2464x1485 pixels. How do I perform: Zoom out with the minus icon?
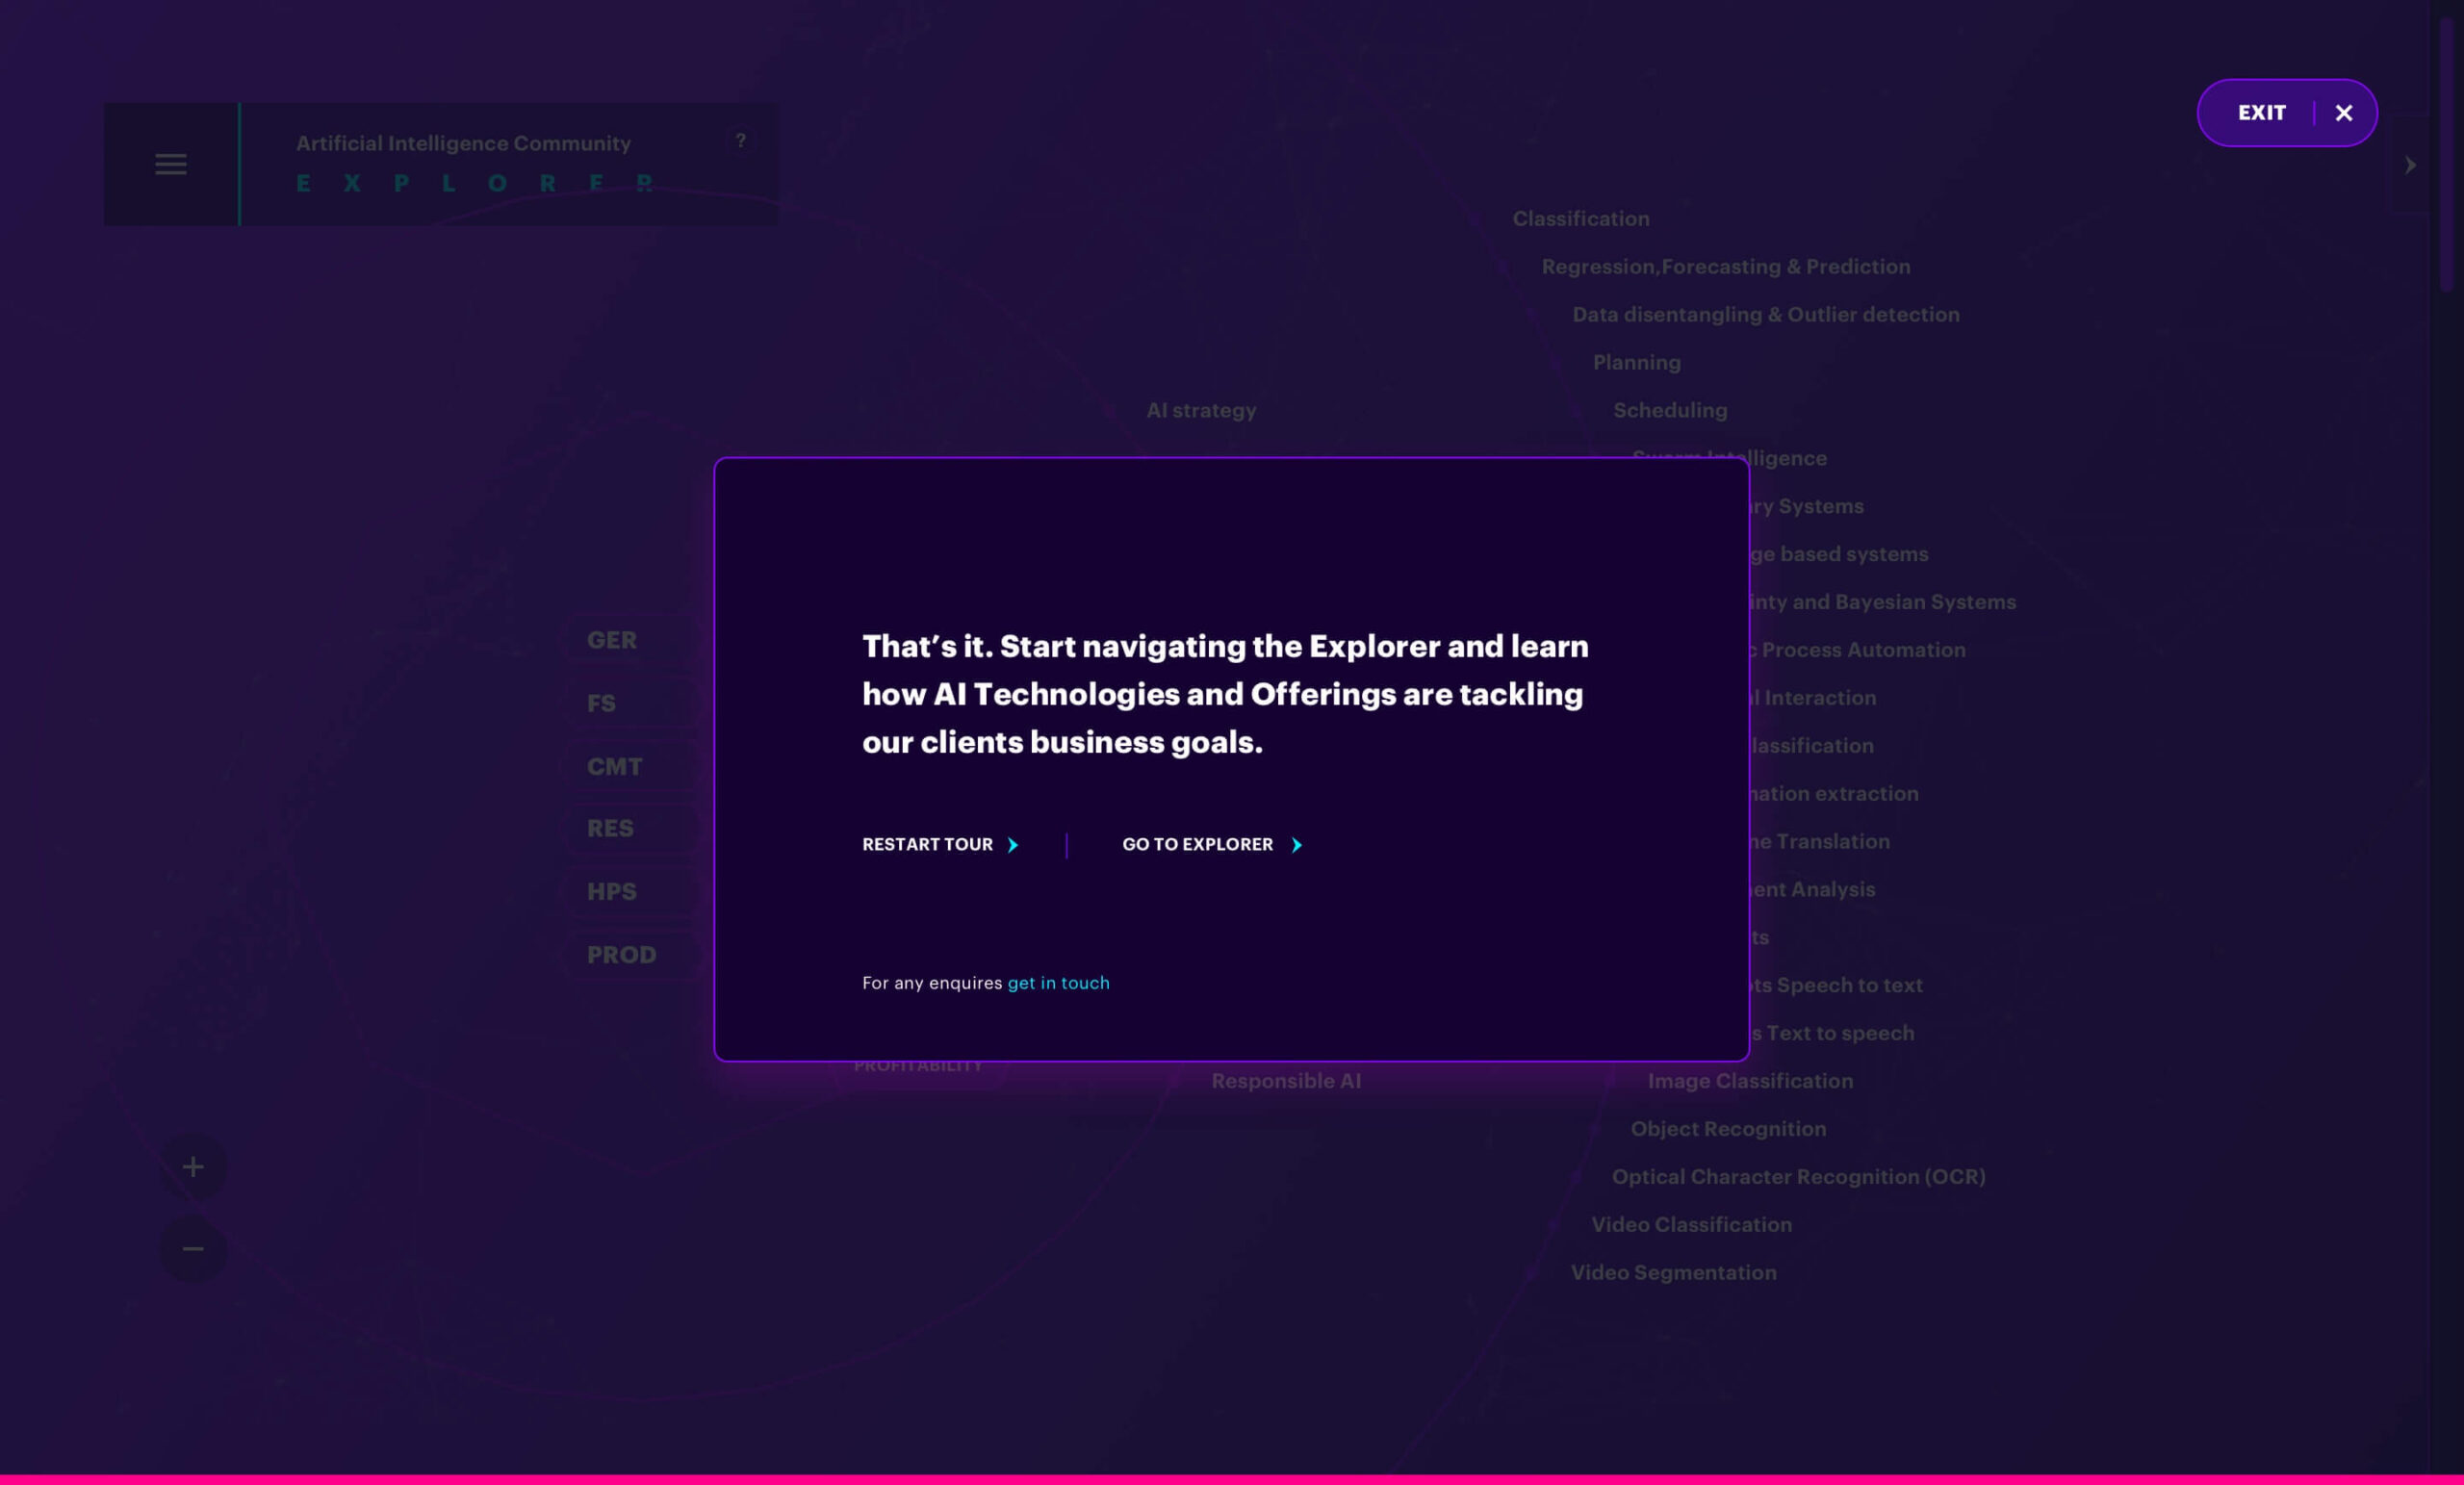tap(193, 1249)
